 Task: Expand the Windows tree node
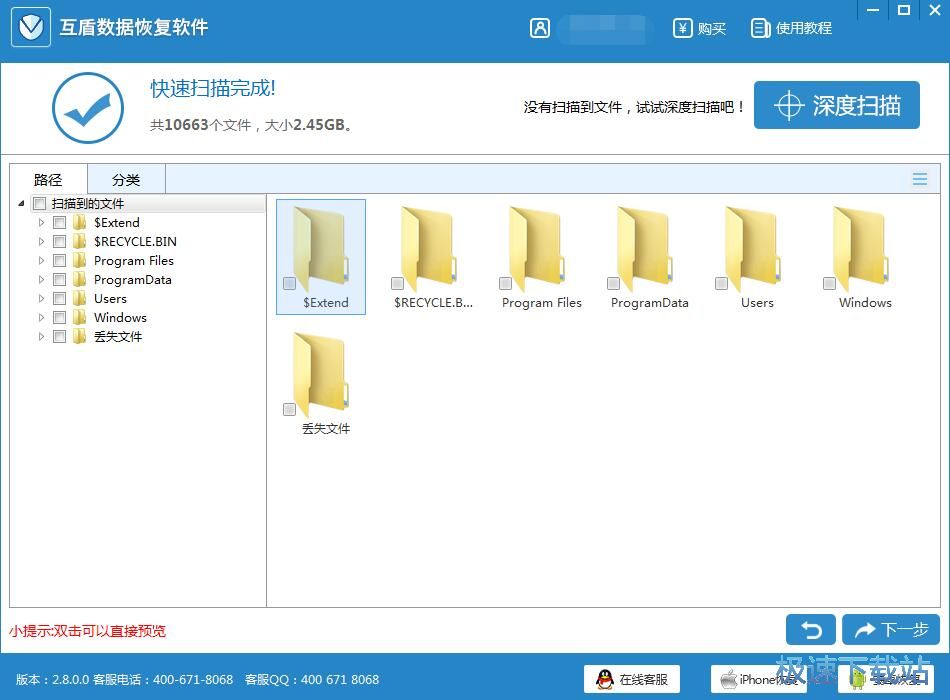point(41,318)
